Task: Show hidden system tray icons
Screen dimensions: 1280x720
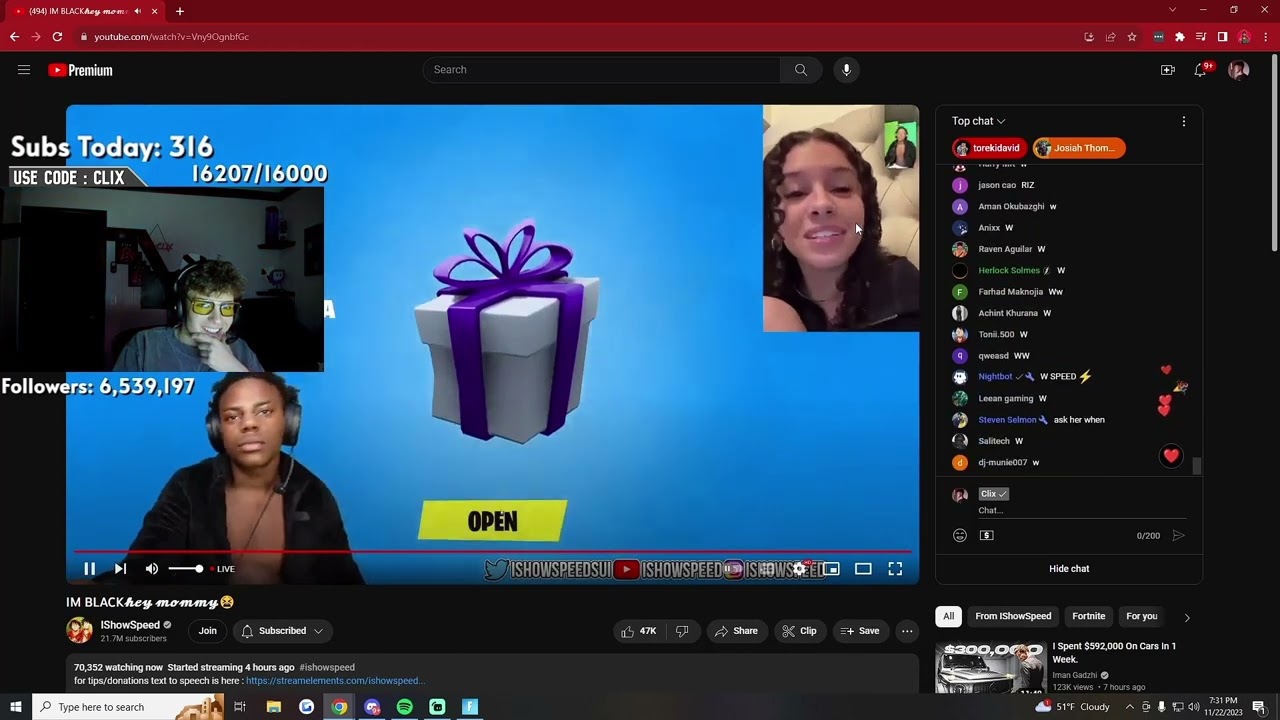Action: (1130, 707)
